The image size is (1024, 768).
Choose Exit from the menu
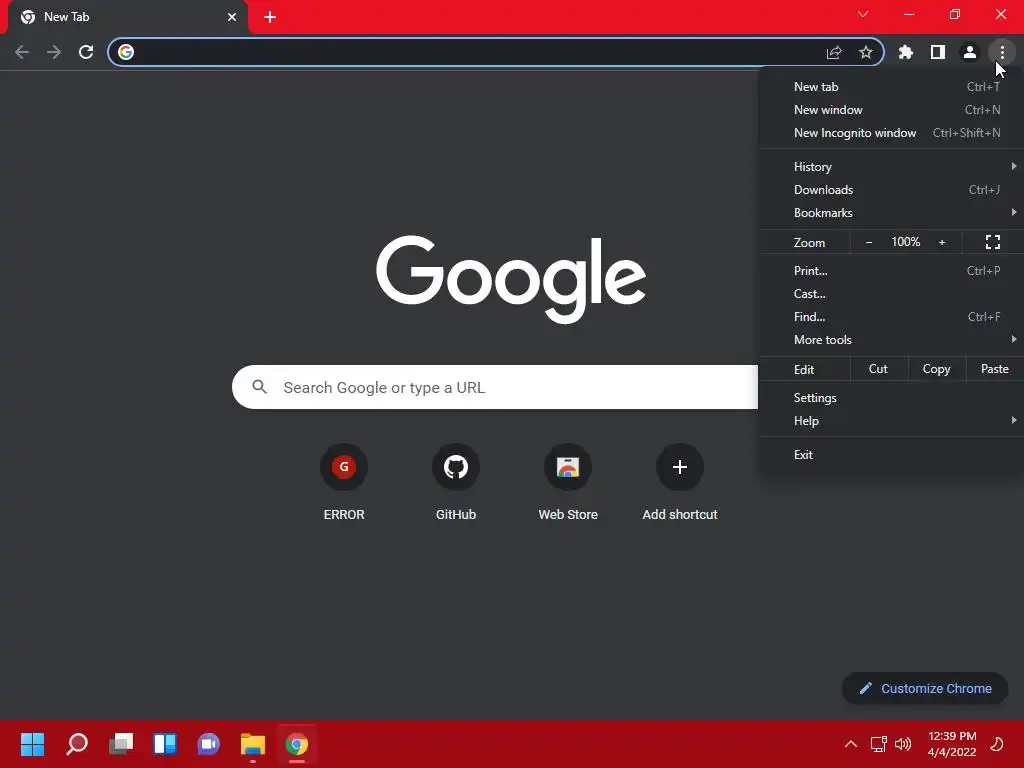(x=891, y=455)
